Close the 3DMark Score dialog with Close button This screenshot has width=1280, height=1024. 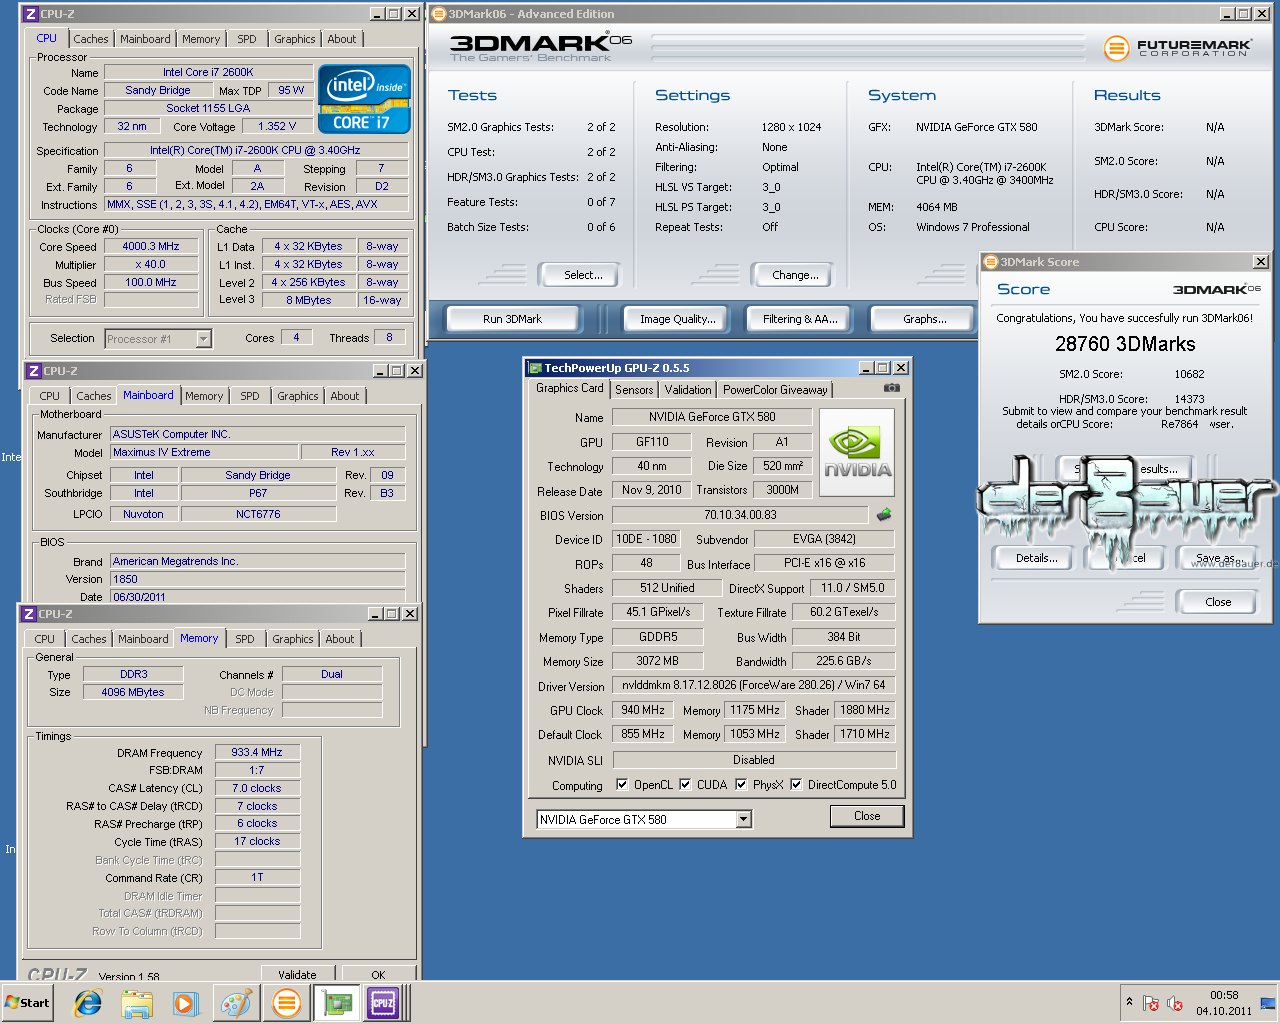tap(1218, 602)
